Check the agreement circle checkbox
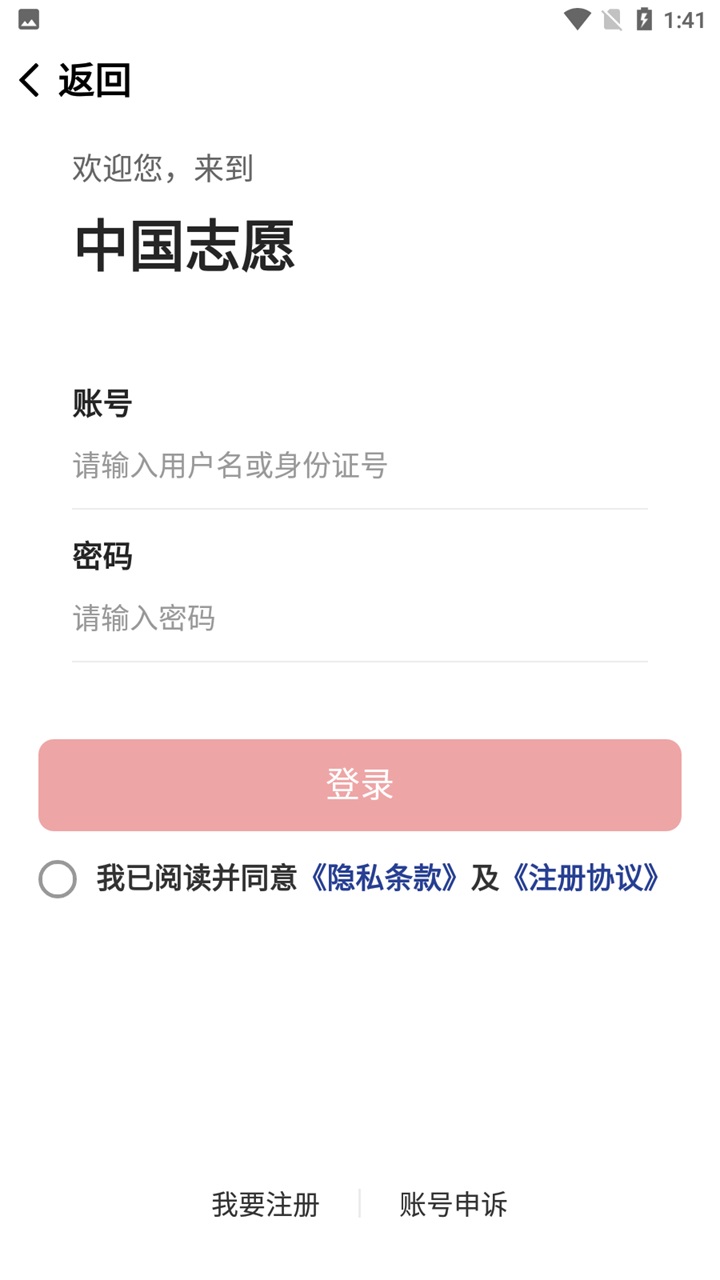 coord(57,879)
